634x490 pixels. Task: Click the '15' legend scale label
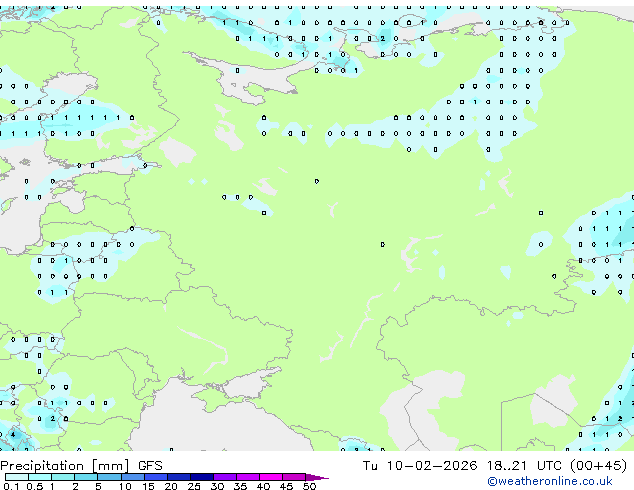tap(148, 486)
